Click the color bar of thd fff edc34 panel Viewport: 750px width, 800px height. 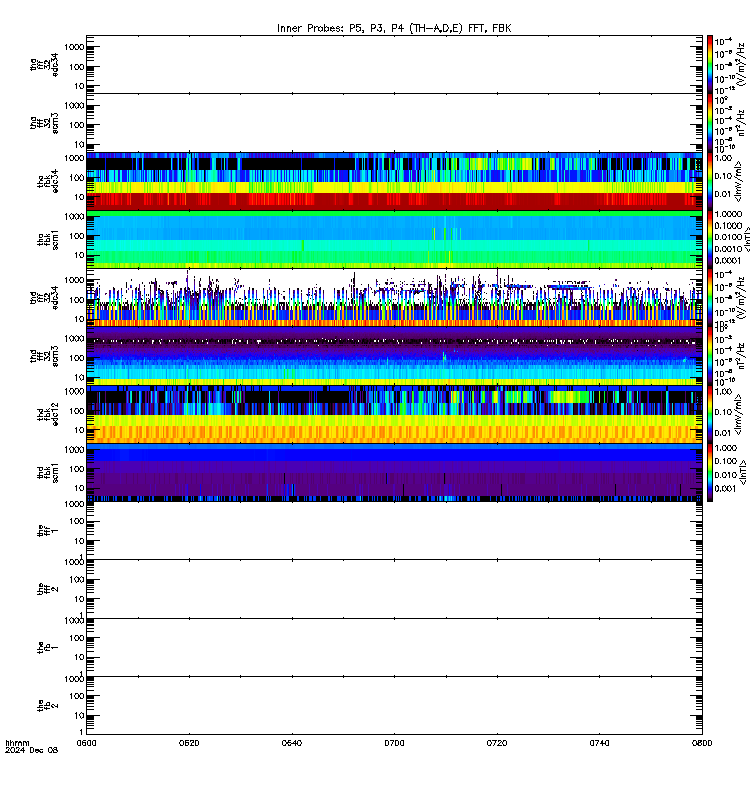(710, 298)
